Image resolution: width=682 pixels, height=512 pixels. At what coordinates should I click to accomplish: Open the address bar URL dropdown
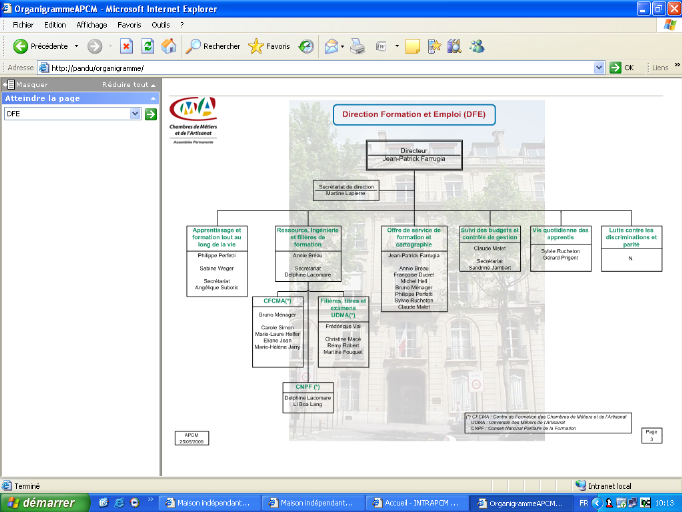pos(599,68)
